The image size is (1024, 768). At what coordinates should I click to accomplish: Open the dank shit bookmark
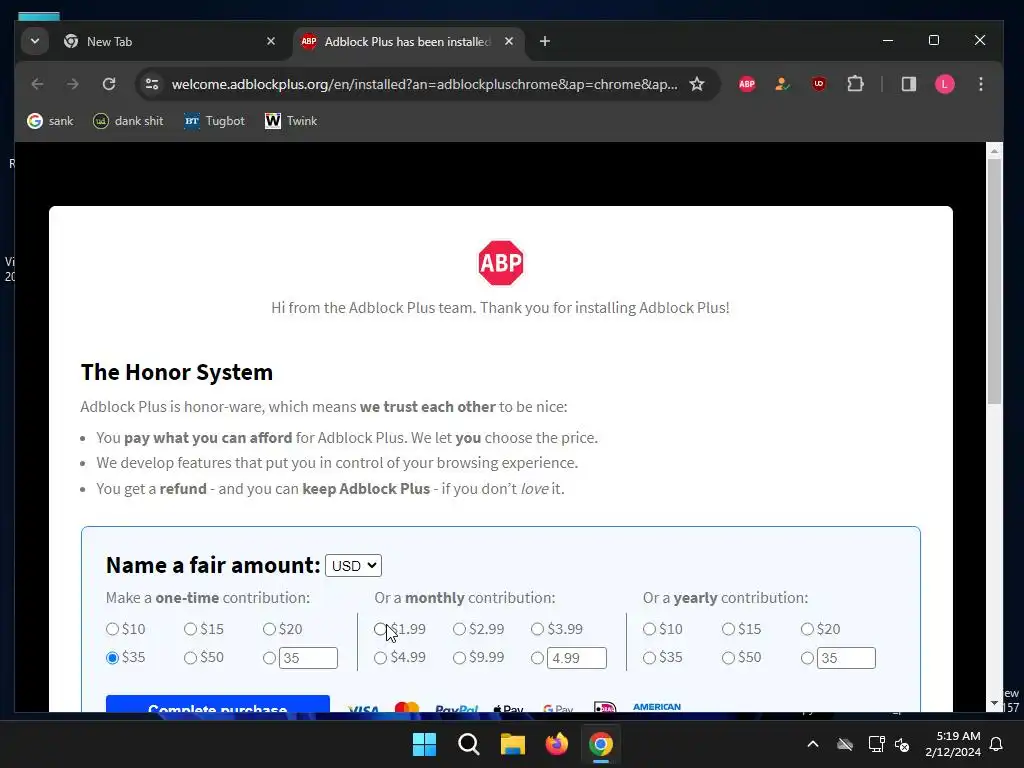coord(128,121)
